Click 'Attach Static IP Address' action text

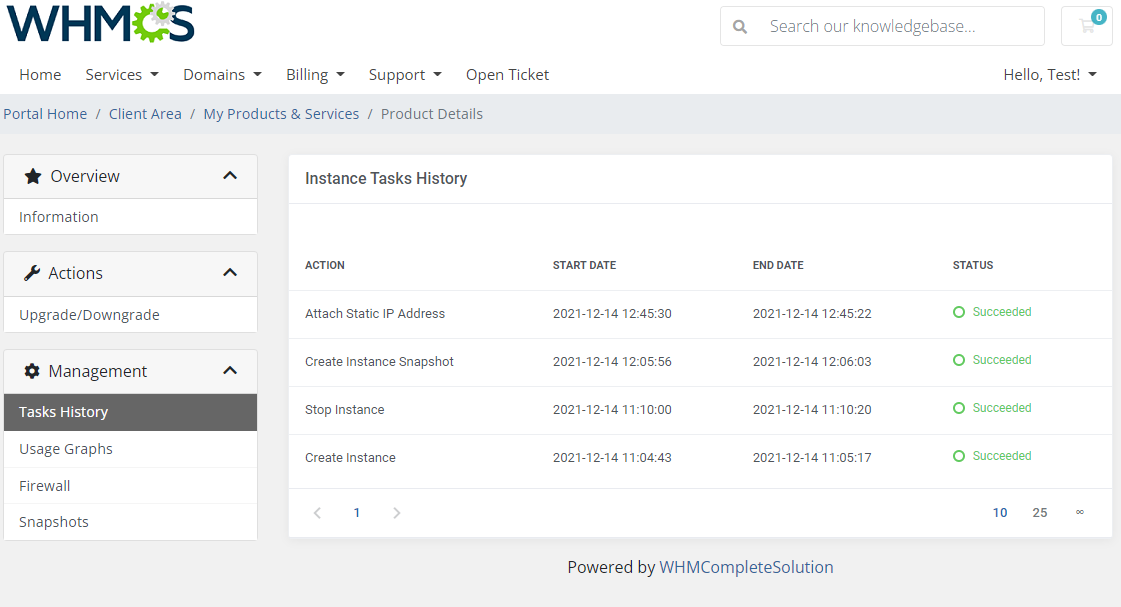coord(375,313)
